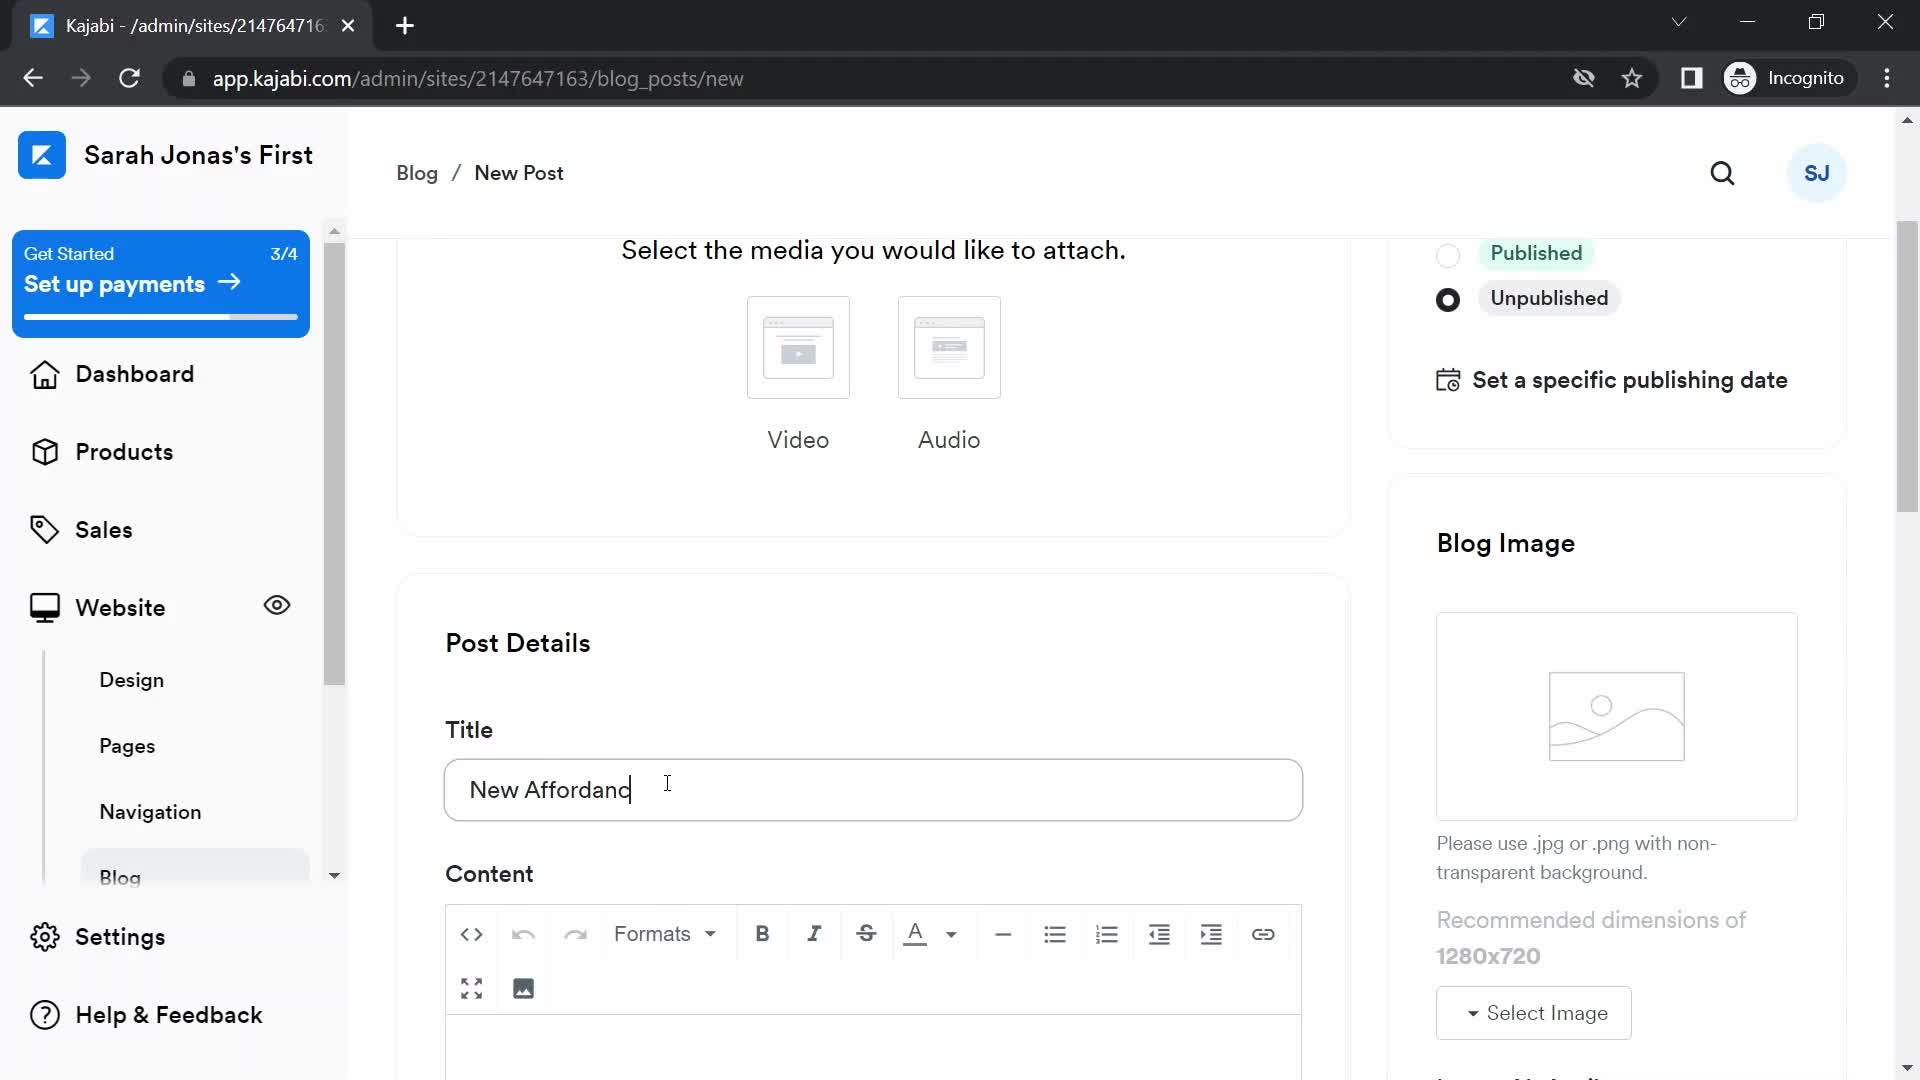Click the Ordered list icon
The height and width of the screenshot is (1080, 1920).
(1108, 934)
